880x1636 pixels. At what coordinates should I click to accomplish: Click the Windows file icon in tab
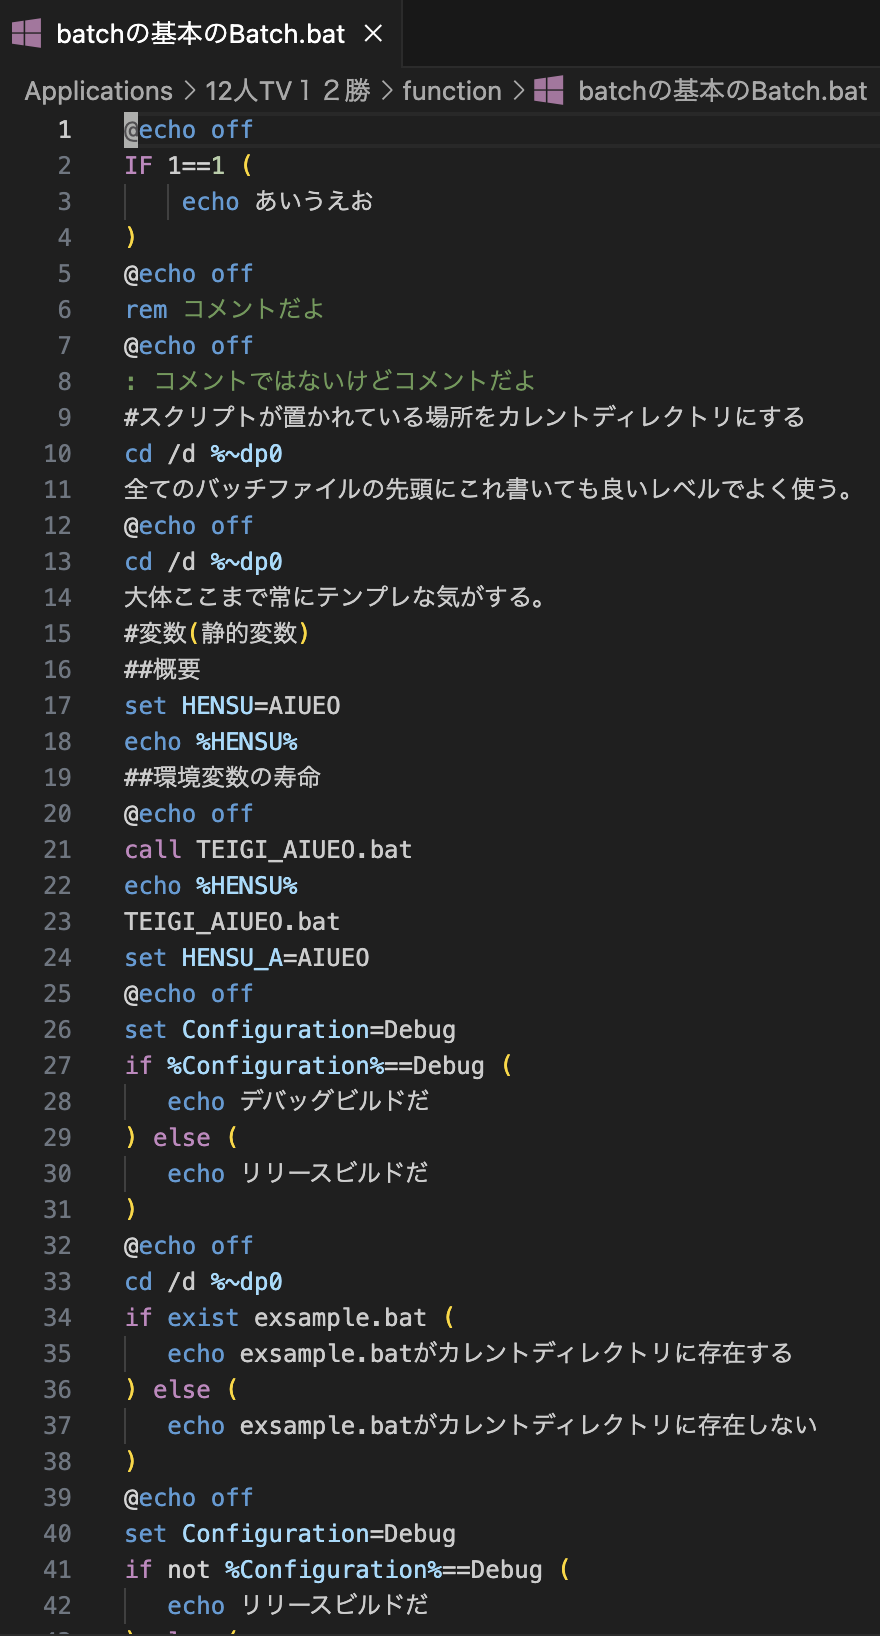[x=26, y=34]
